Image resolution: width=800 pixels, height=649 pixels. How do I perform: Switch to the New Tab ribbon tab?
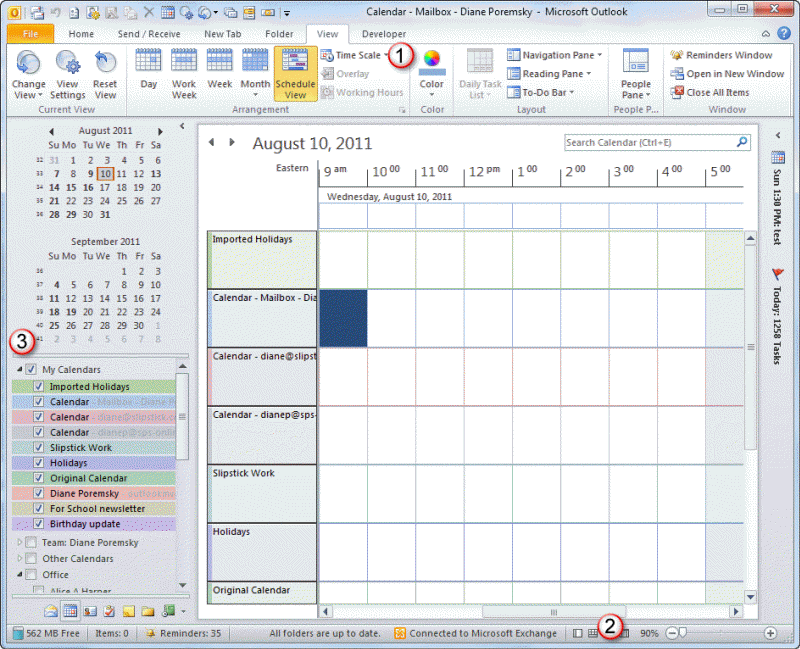(x=222, y=34)
